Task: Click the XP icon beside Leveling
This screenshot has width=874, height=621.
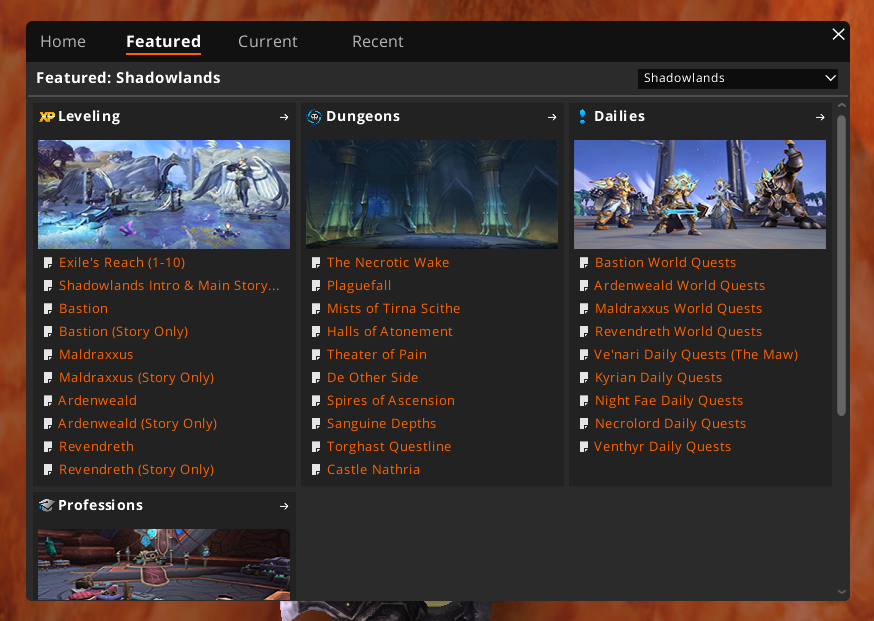Action: click(47, 117)
